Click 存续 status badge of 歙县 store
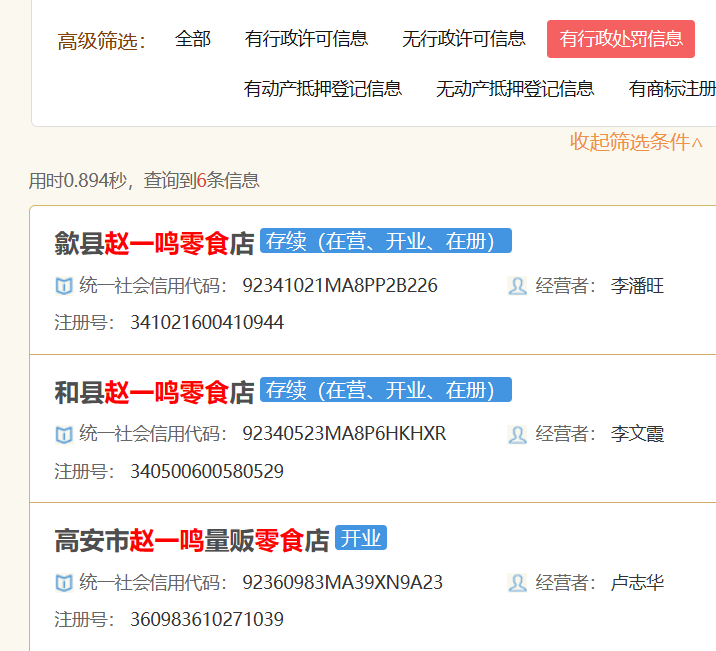This screenshot has width=716, height=651. click(385, 241)
